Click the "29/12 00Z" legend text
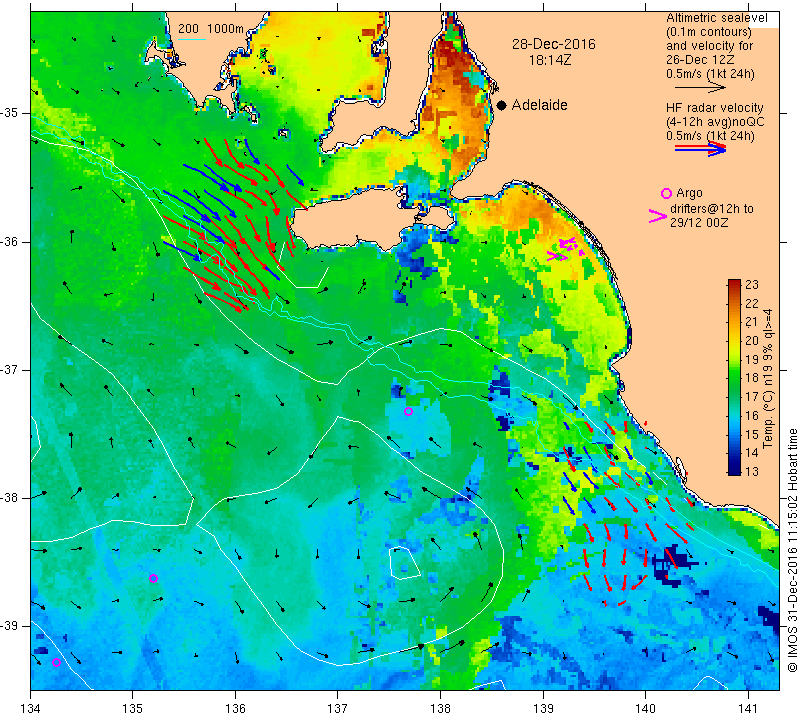Screen dimensions: 800x720 [x=699, y=223]
